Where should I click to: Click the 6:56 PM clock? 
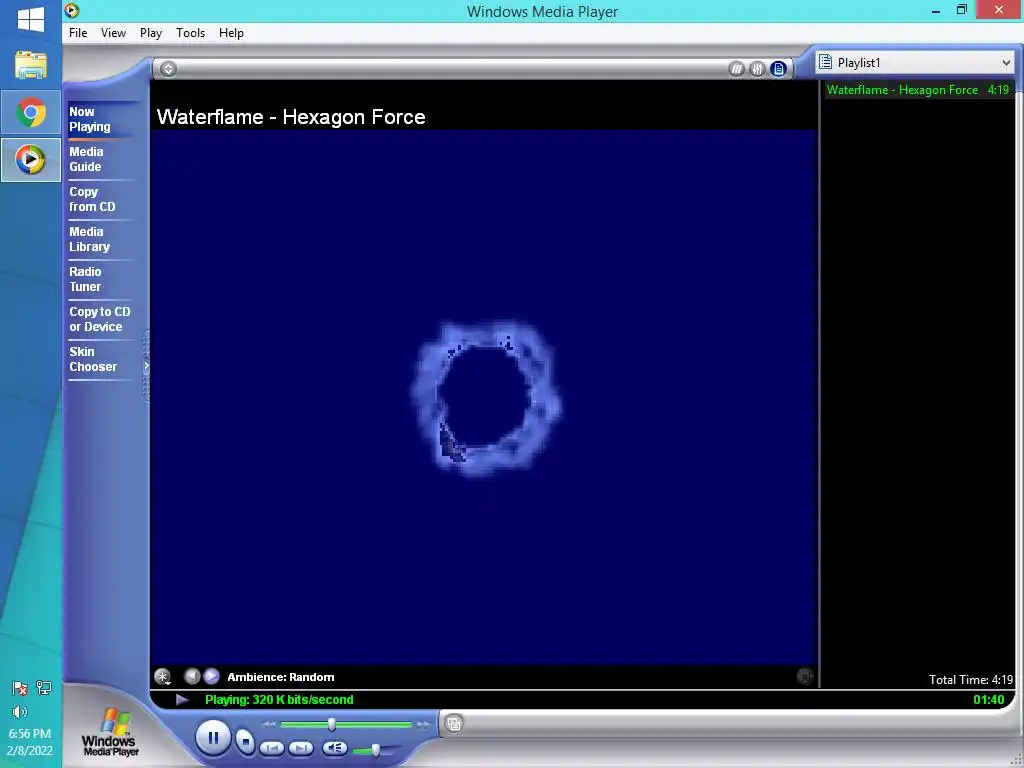pos(30,733)
